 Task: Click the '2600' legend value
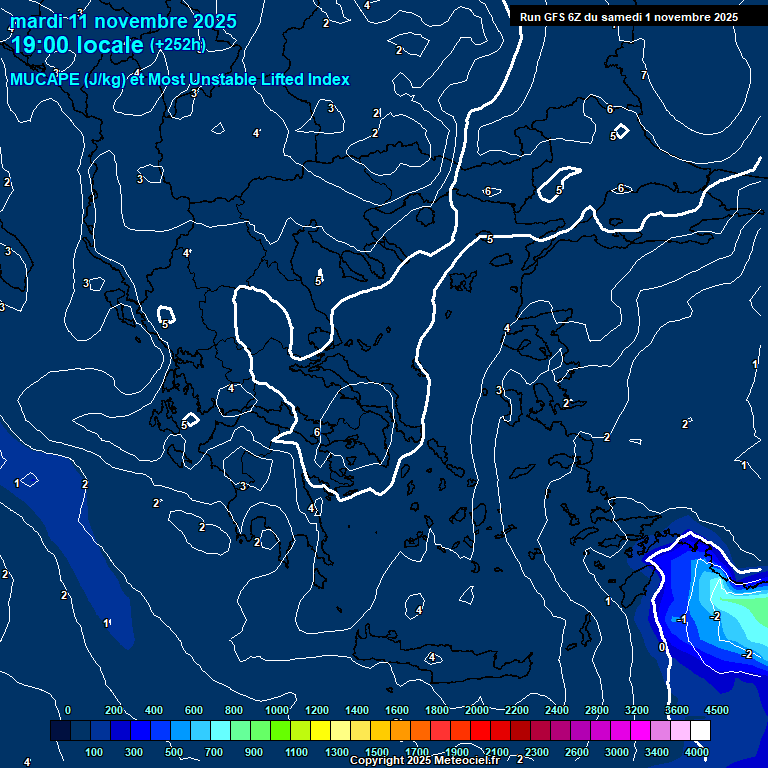tap(577, 752)
